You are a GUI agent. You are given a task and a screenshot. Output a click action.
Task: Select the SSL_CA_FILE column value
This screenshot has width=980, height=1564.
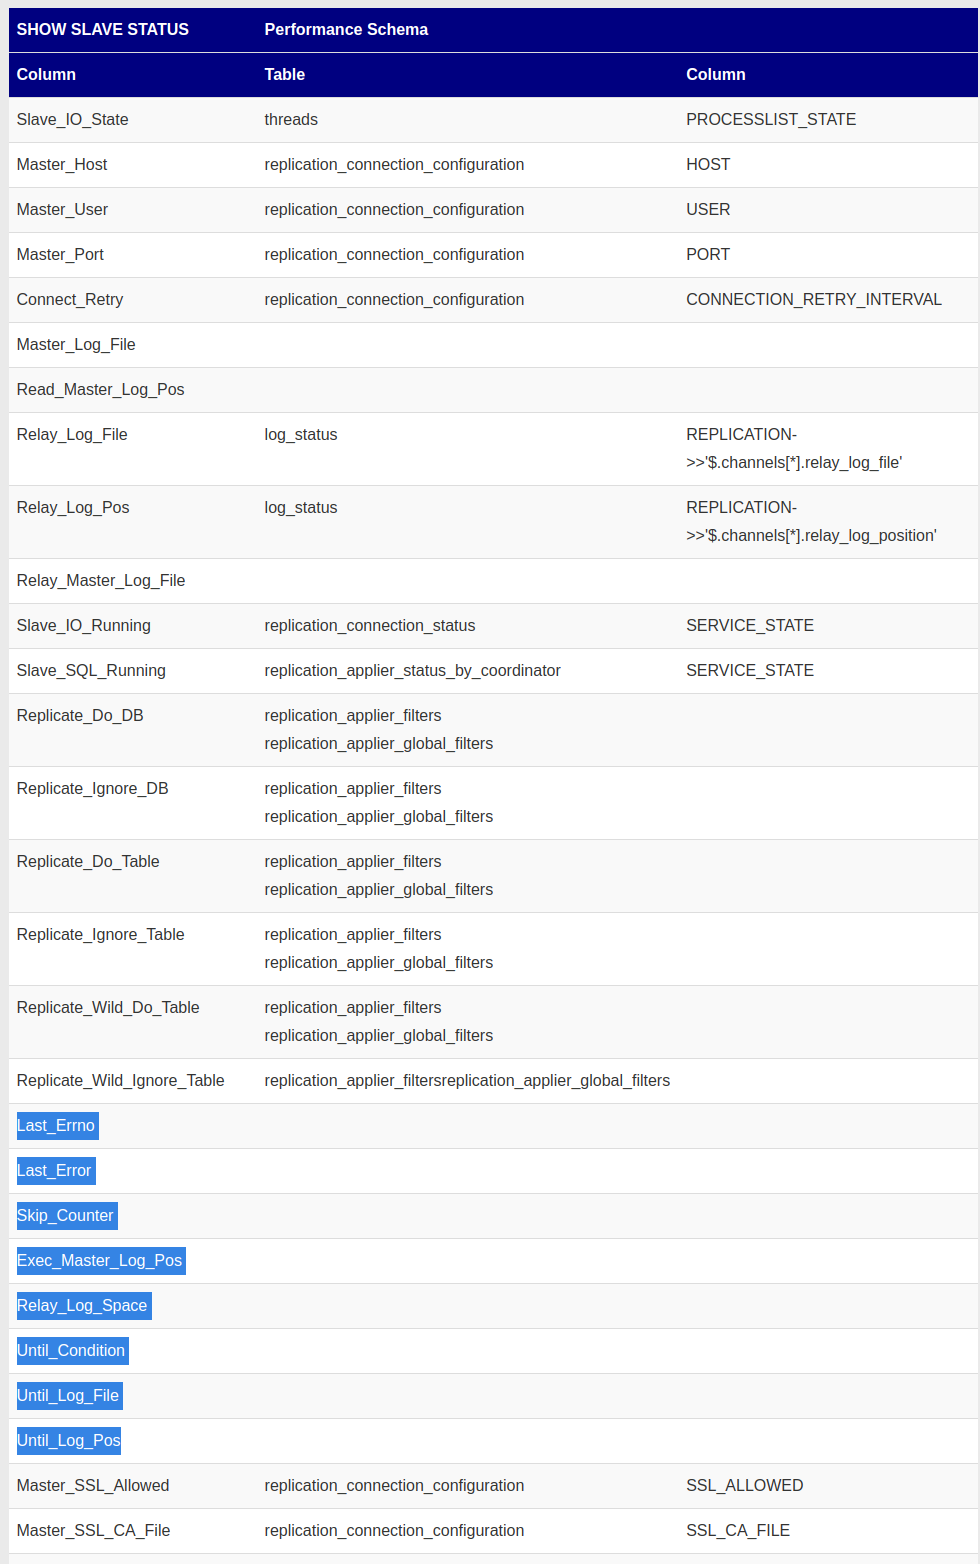point(737,1531)
